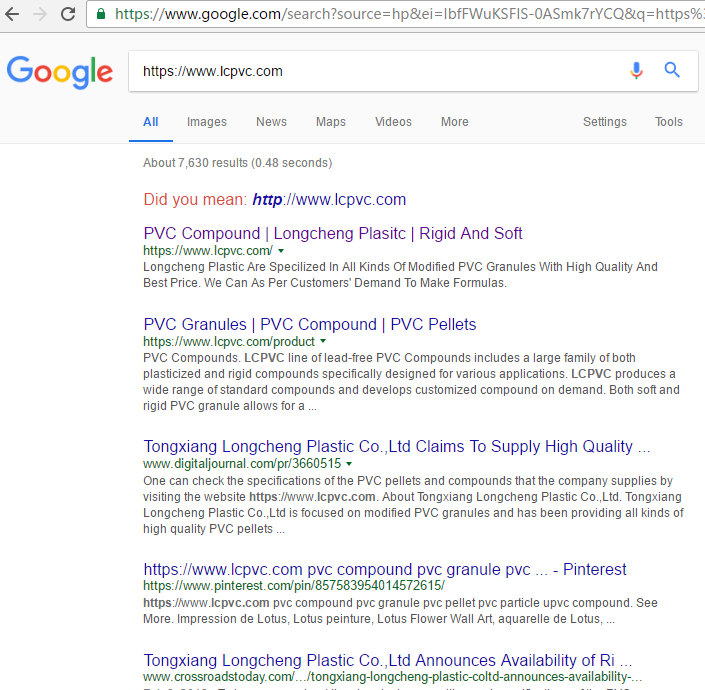Screen dimensions: 705x690
Task: Click snippet starting 'One can check the specifications'
Action: pyautogui.click(x=413, y=505)
